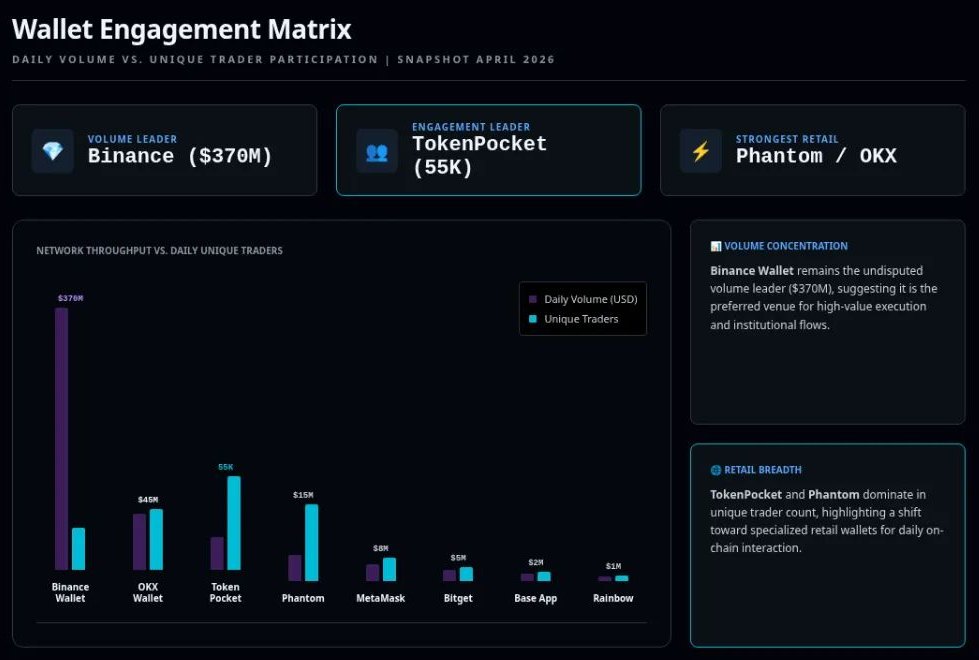This screenshot has height=660, width=979.
Task: Click the $1M label above the Rainbow bars
Action: [613, 566]
